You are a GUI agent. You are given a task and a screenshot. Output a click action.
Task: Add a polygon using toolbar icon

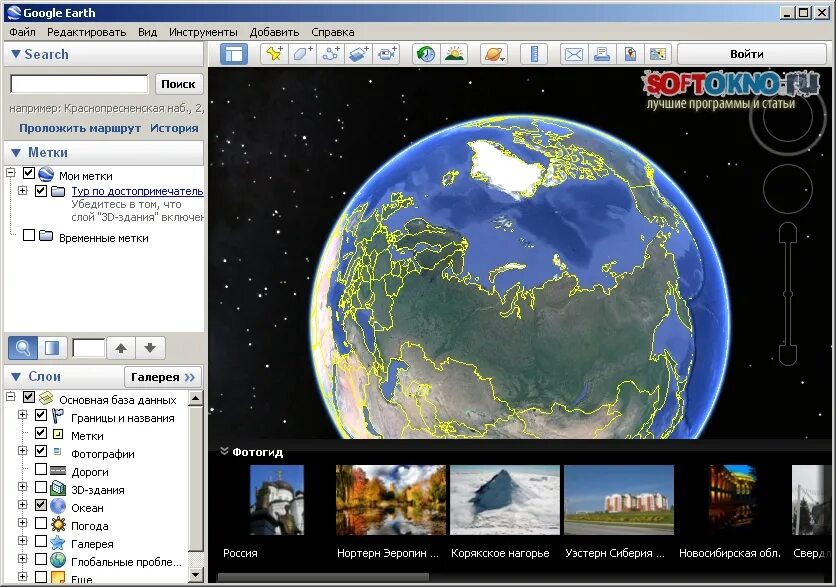click(x=302, y=54)
